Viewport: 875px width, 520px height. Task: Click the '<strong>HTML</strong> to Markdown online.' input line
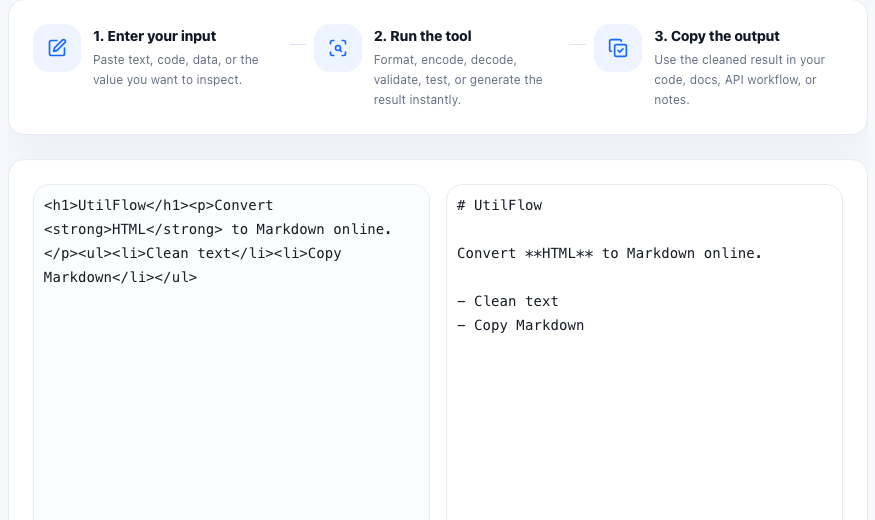tap(218, 229)
